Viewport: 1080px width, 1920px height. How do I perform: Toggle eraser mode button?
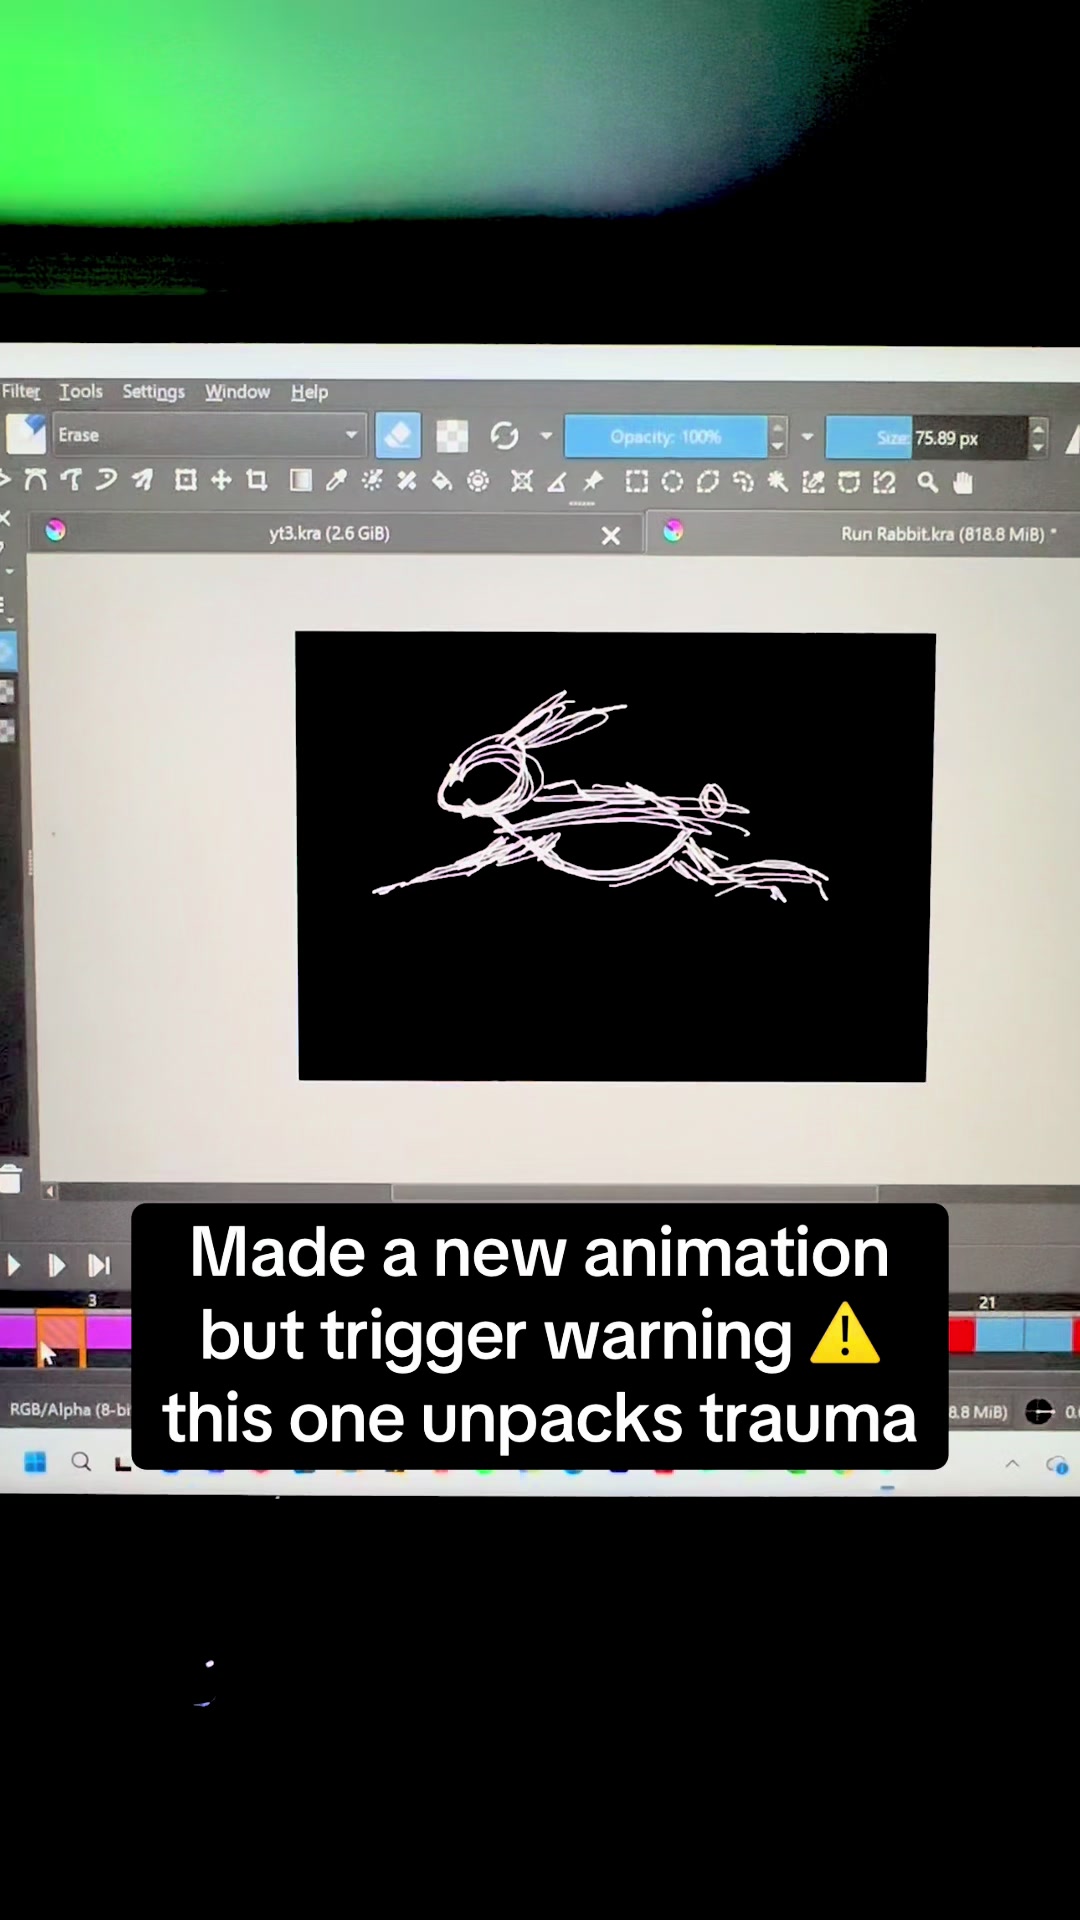pos(398,435)
